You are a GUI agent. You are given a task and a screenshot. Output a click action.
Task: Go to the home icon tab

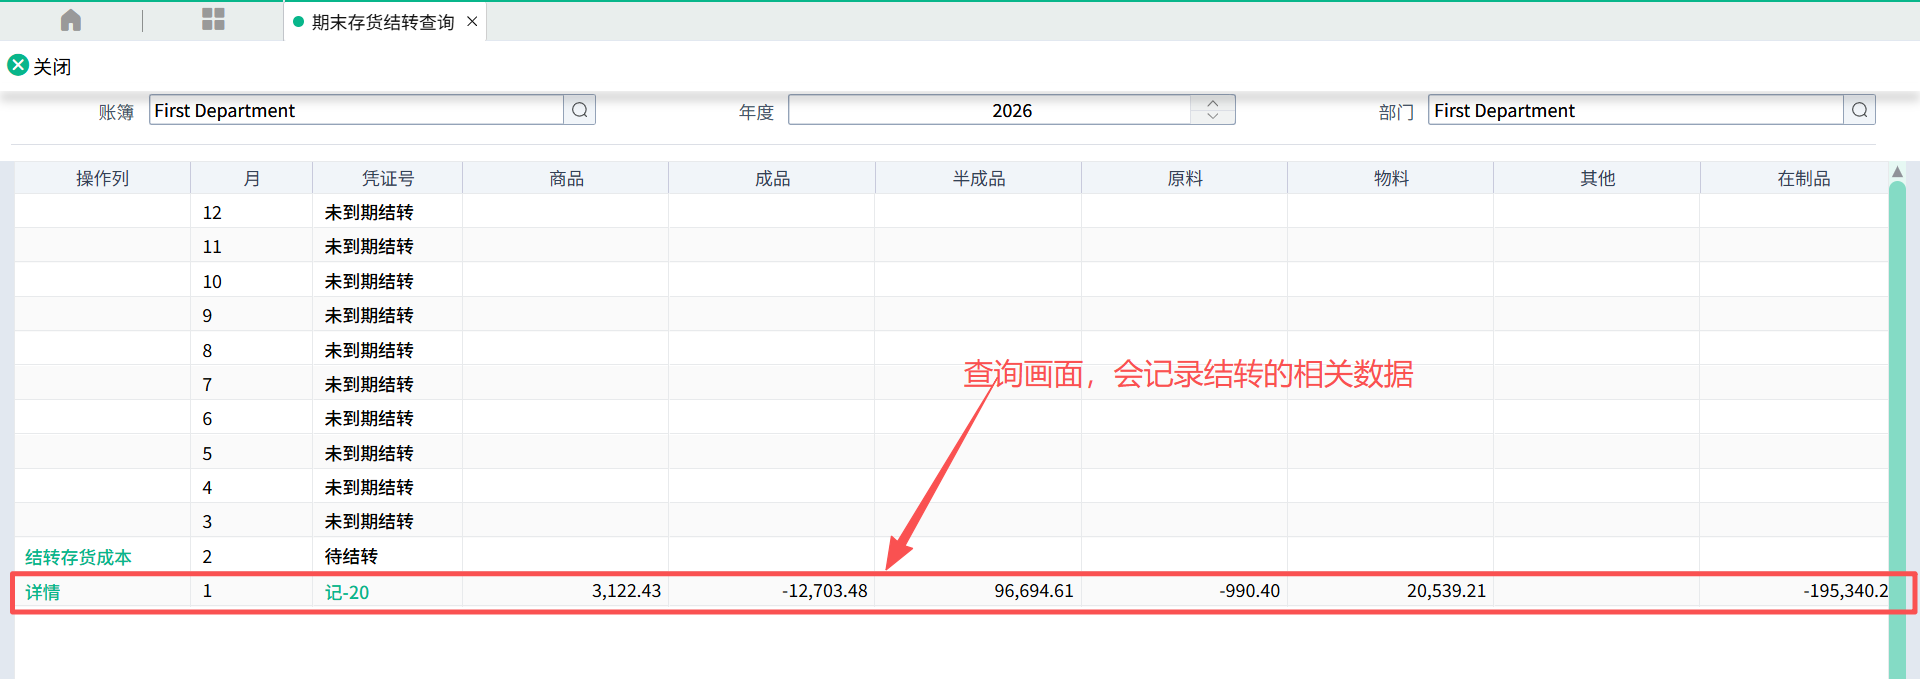click(71, 20)
